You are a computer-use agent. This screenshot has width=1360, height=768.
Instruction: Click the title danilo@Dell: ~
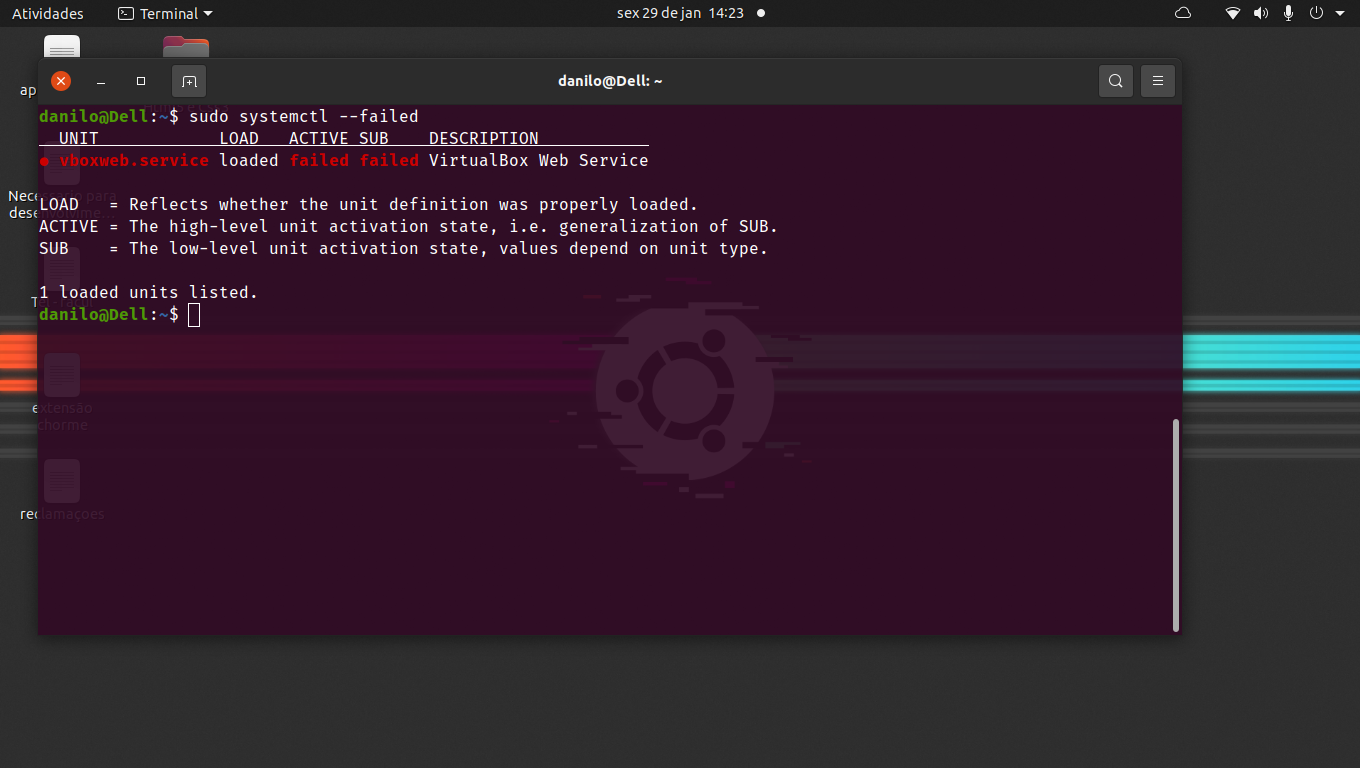(x=610, y=81)
